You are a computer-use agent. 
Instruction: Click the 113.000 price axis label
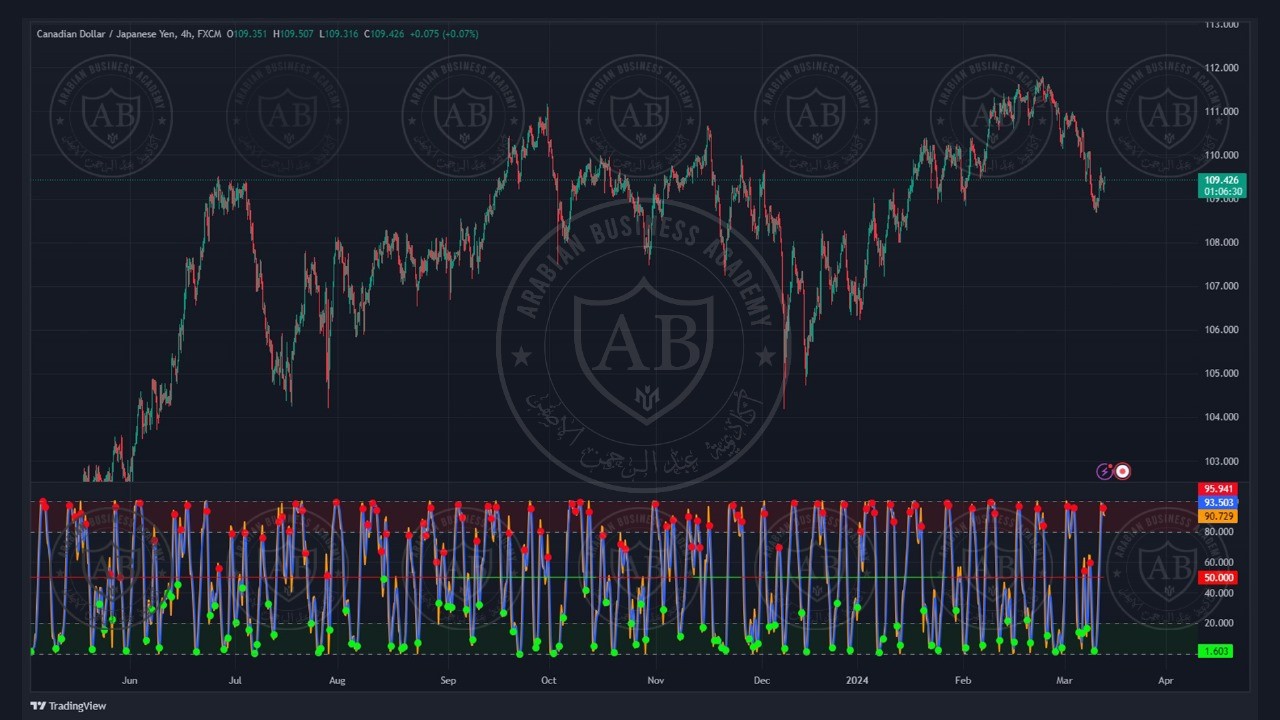1221,24
